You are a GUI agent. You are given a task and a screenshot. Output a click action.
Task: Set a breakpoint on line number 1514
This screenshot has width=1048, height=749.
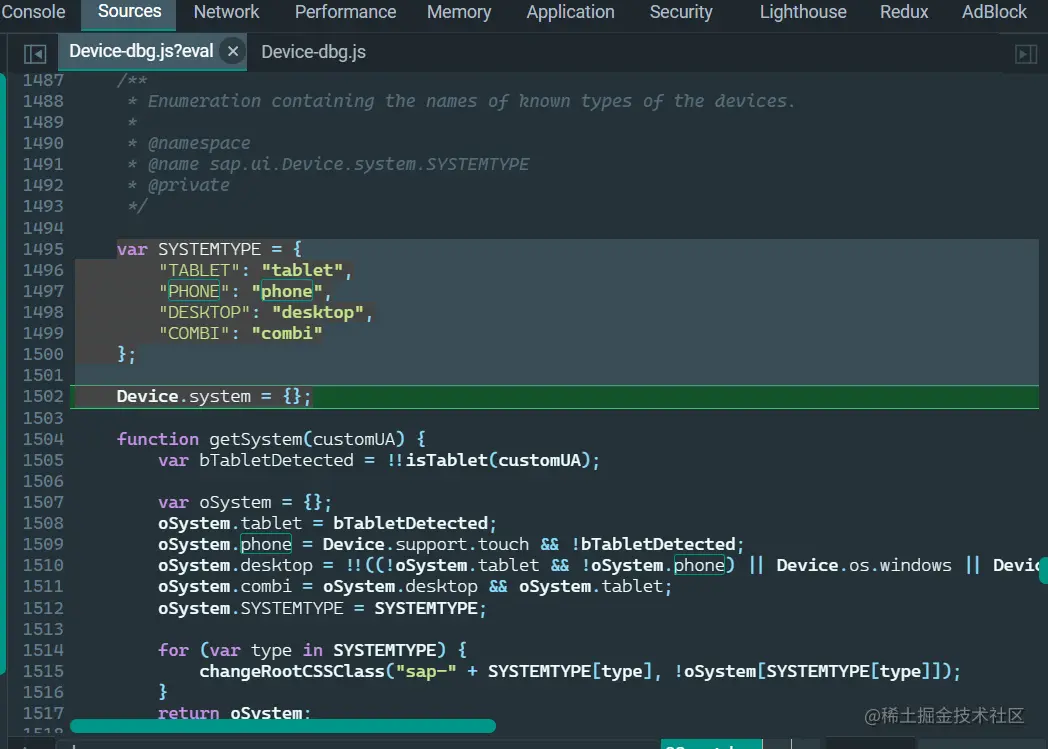[43, 649]
